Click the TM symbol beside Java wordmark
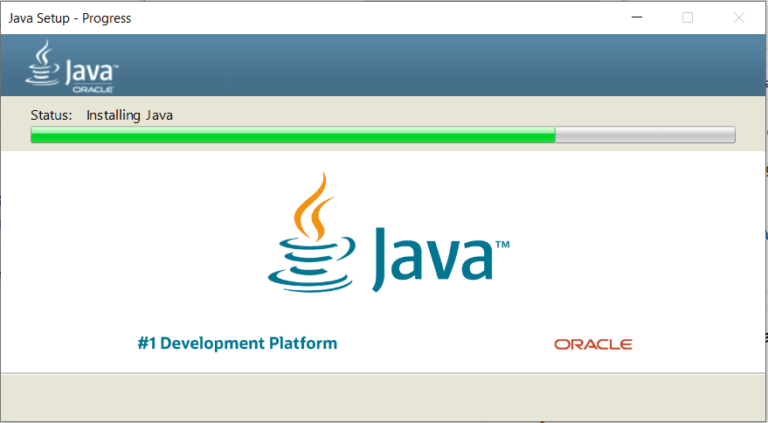This screenshot has width=768, height=423. (503, 244)
